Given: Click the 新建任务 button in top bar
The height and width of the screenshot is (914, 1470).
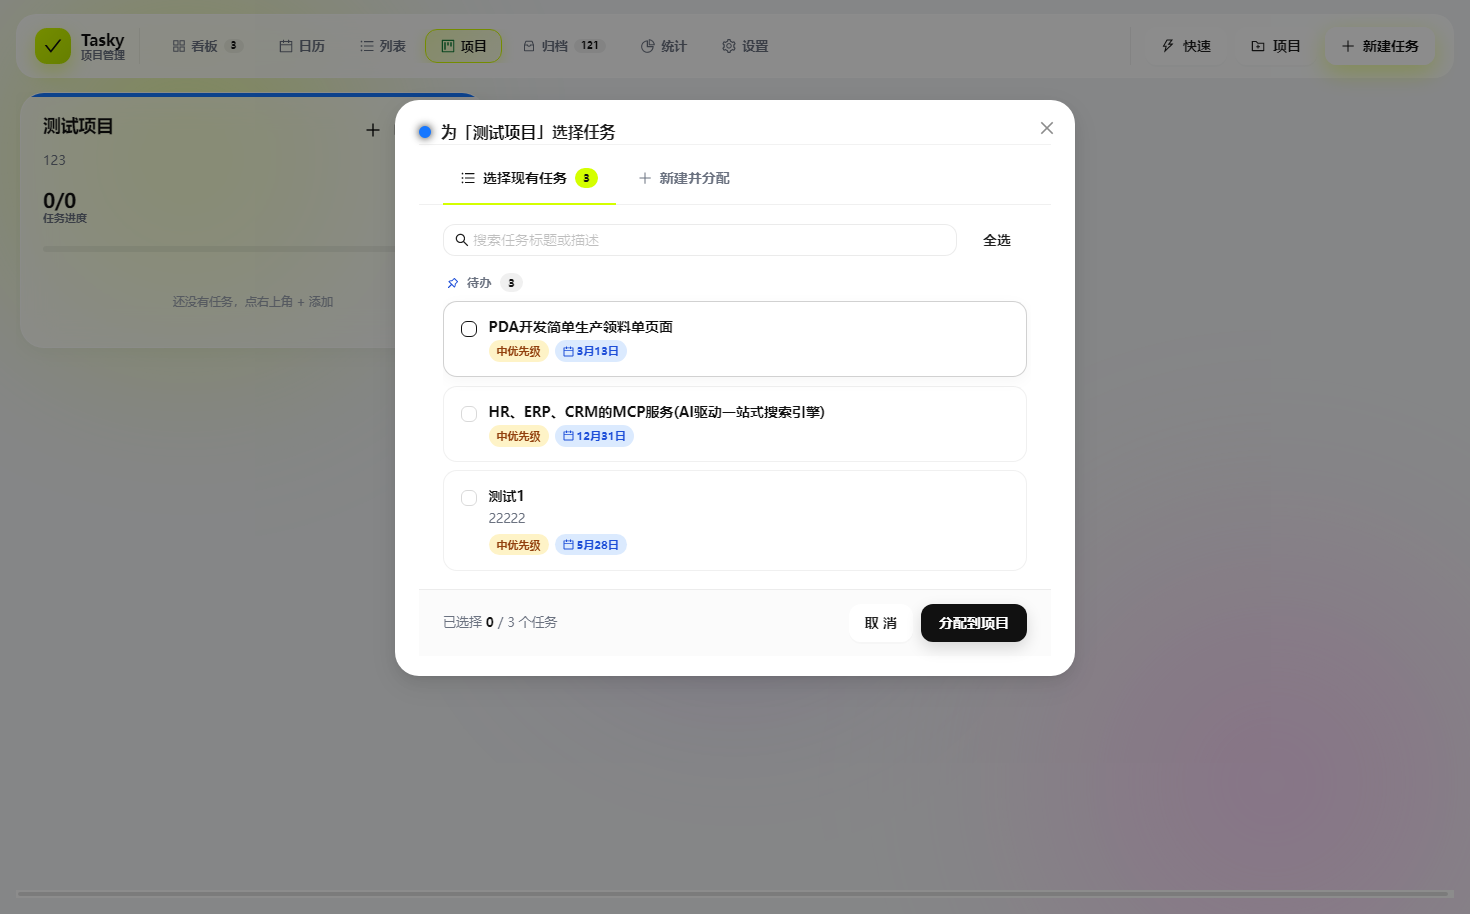Looking at the screenshot, I should coord(1380,46).
